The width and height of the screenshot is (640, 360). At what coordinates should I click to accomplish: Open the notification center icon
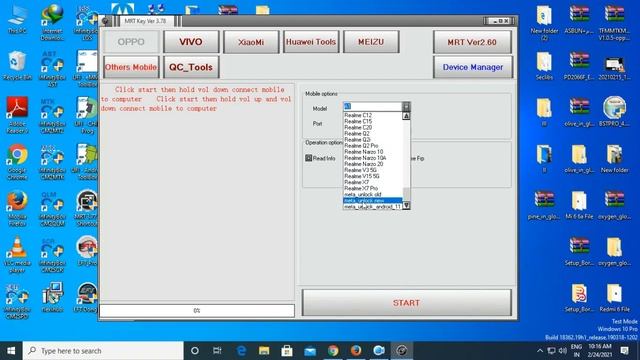click(624, 351)
